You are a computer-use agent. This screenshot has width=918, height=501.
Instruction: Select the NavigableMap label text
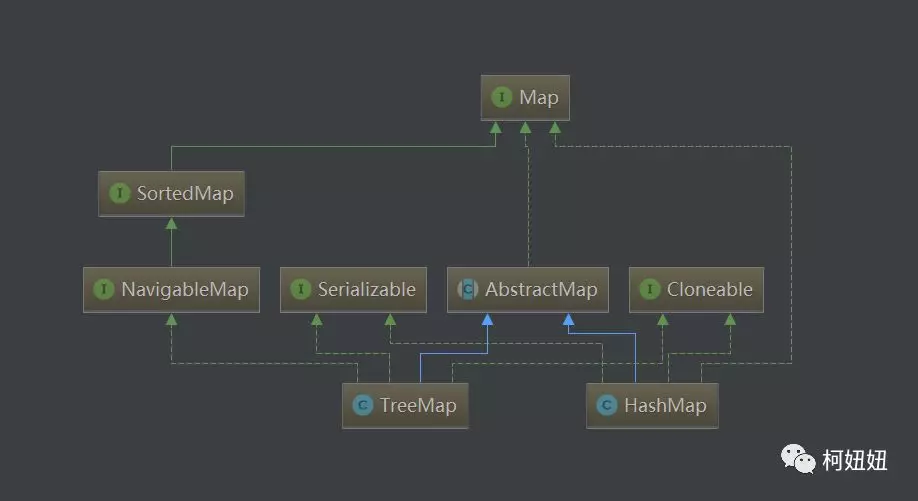(x=185, y=290)
